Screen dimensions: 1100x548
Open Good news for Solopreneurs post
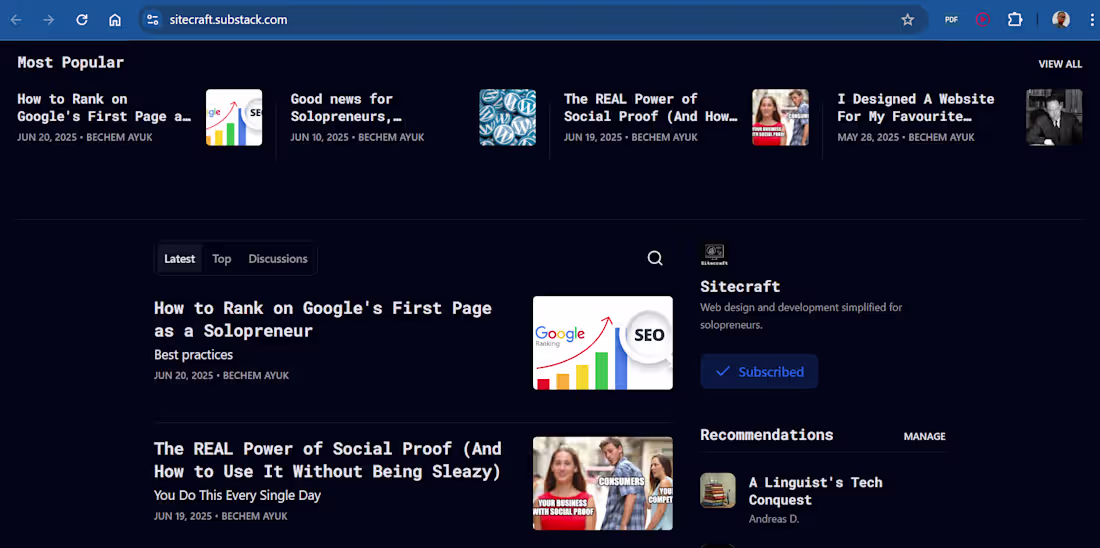347,107
